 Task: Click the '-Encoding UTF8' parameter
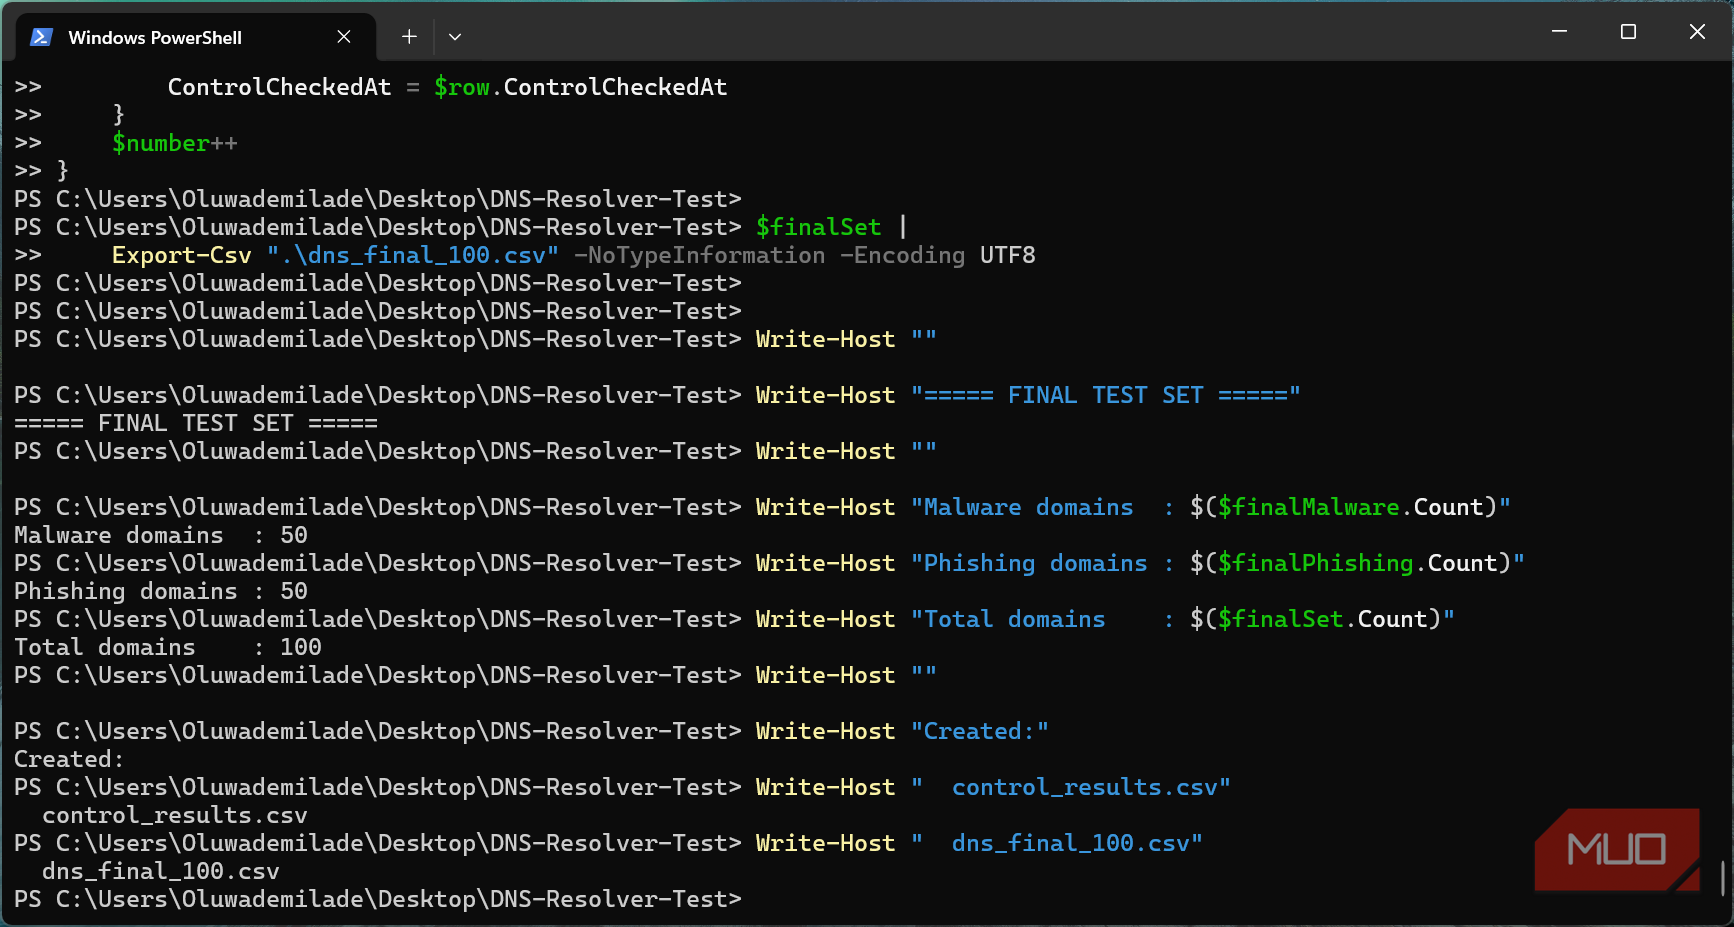click(938, 255)
